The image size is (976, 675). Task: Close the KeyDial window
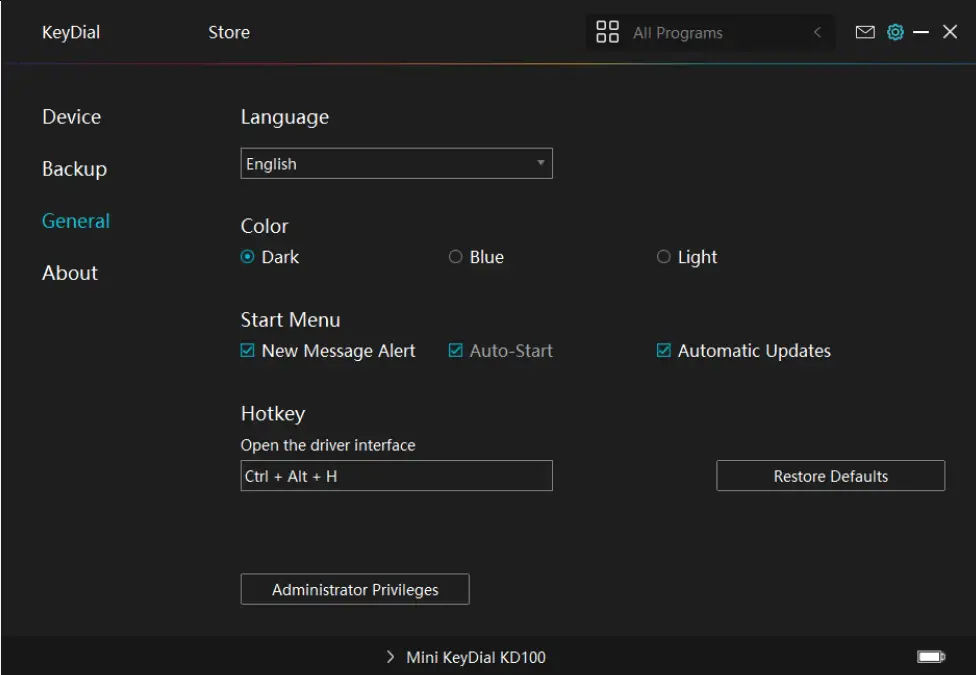pyautogui.click(x=950, y=32)
